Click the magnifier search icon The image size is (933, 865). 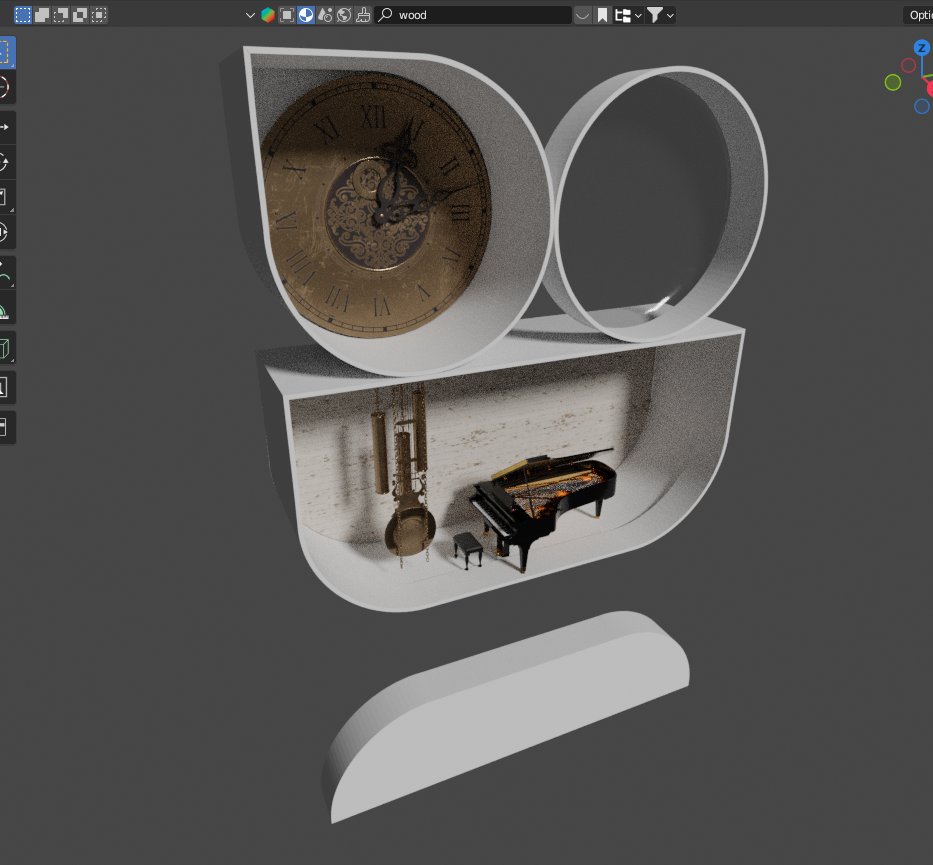[386, 15]
